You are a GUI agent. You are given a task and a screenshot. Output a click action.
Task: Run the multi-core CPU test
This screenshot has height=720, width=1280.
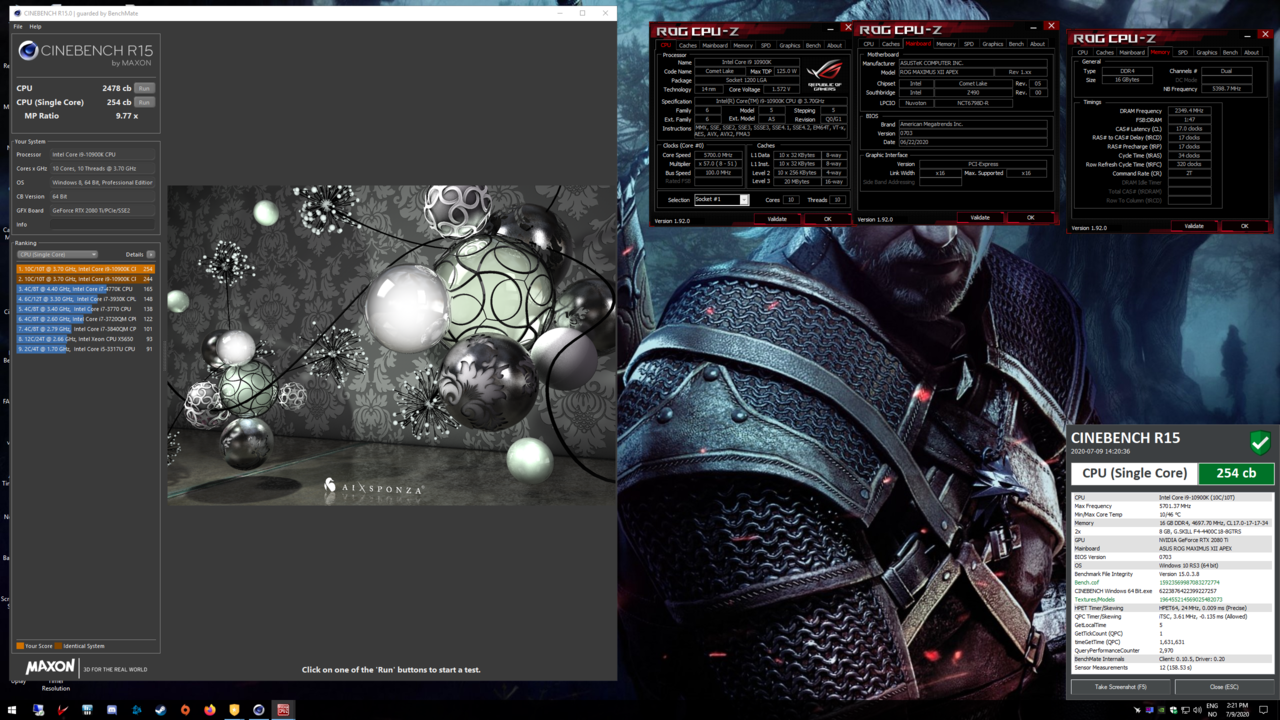(x=144, y=88)
